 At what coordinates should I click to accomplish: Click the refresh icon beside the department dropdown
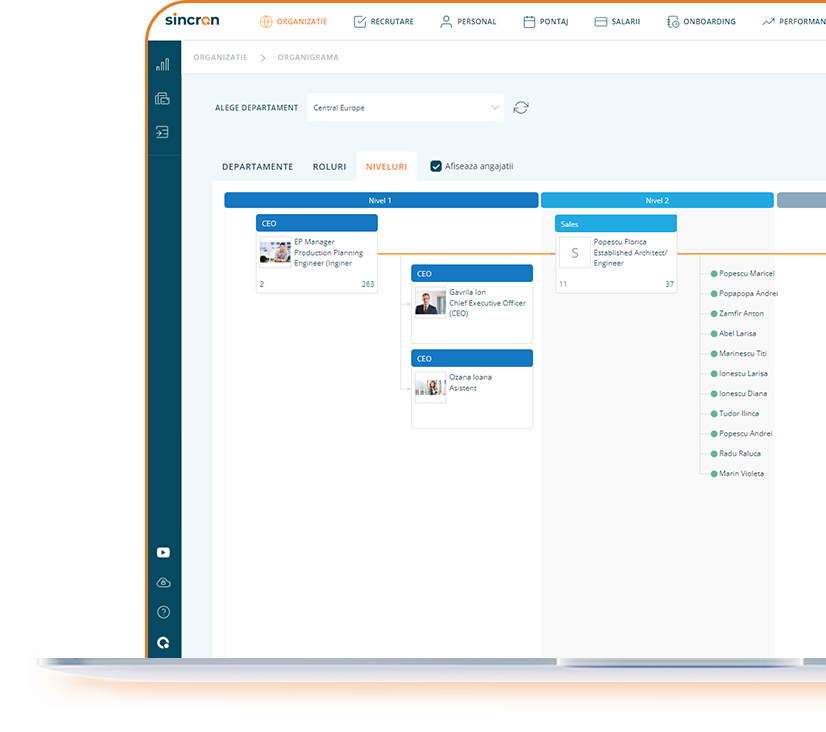520,108
